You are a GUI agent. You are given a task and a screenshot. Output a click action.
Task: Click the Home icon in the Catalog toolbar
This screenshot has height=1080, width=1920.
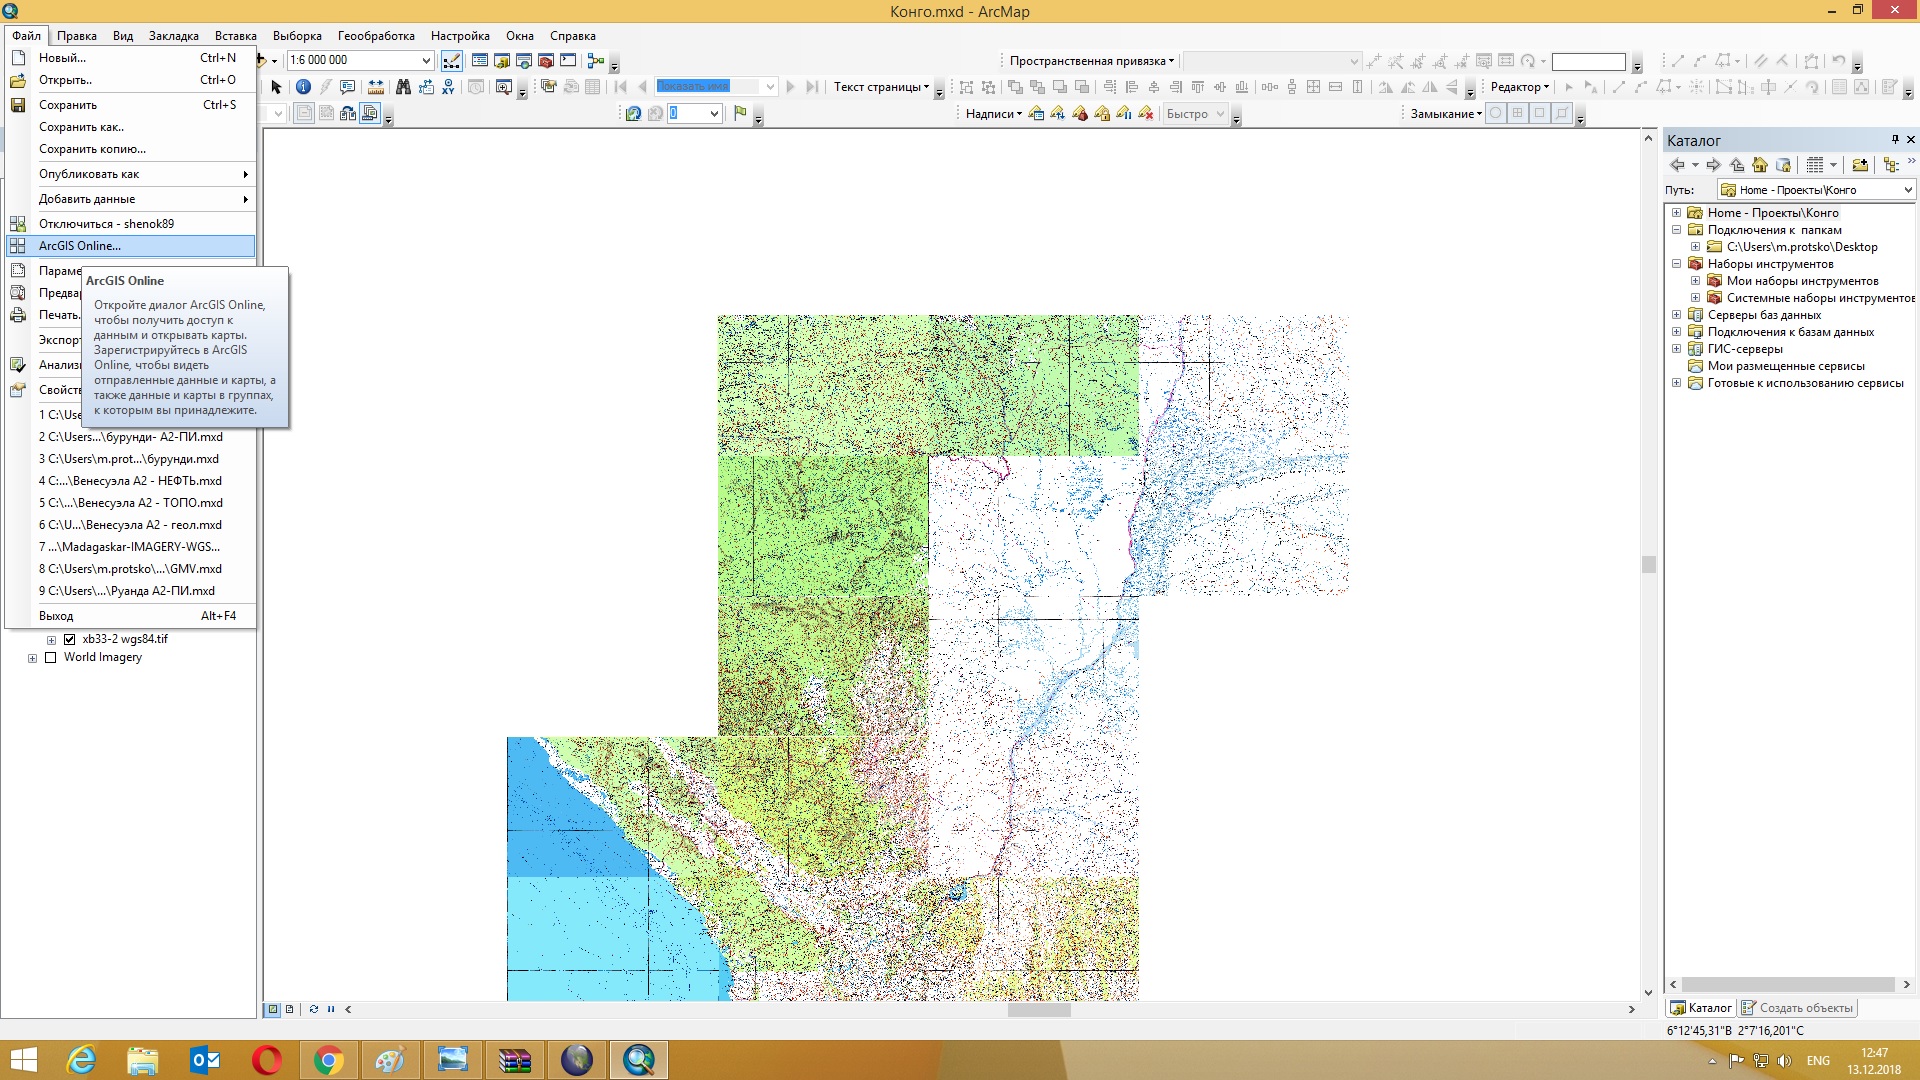(1760, 165)
